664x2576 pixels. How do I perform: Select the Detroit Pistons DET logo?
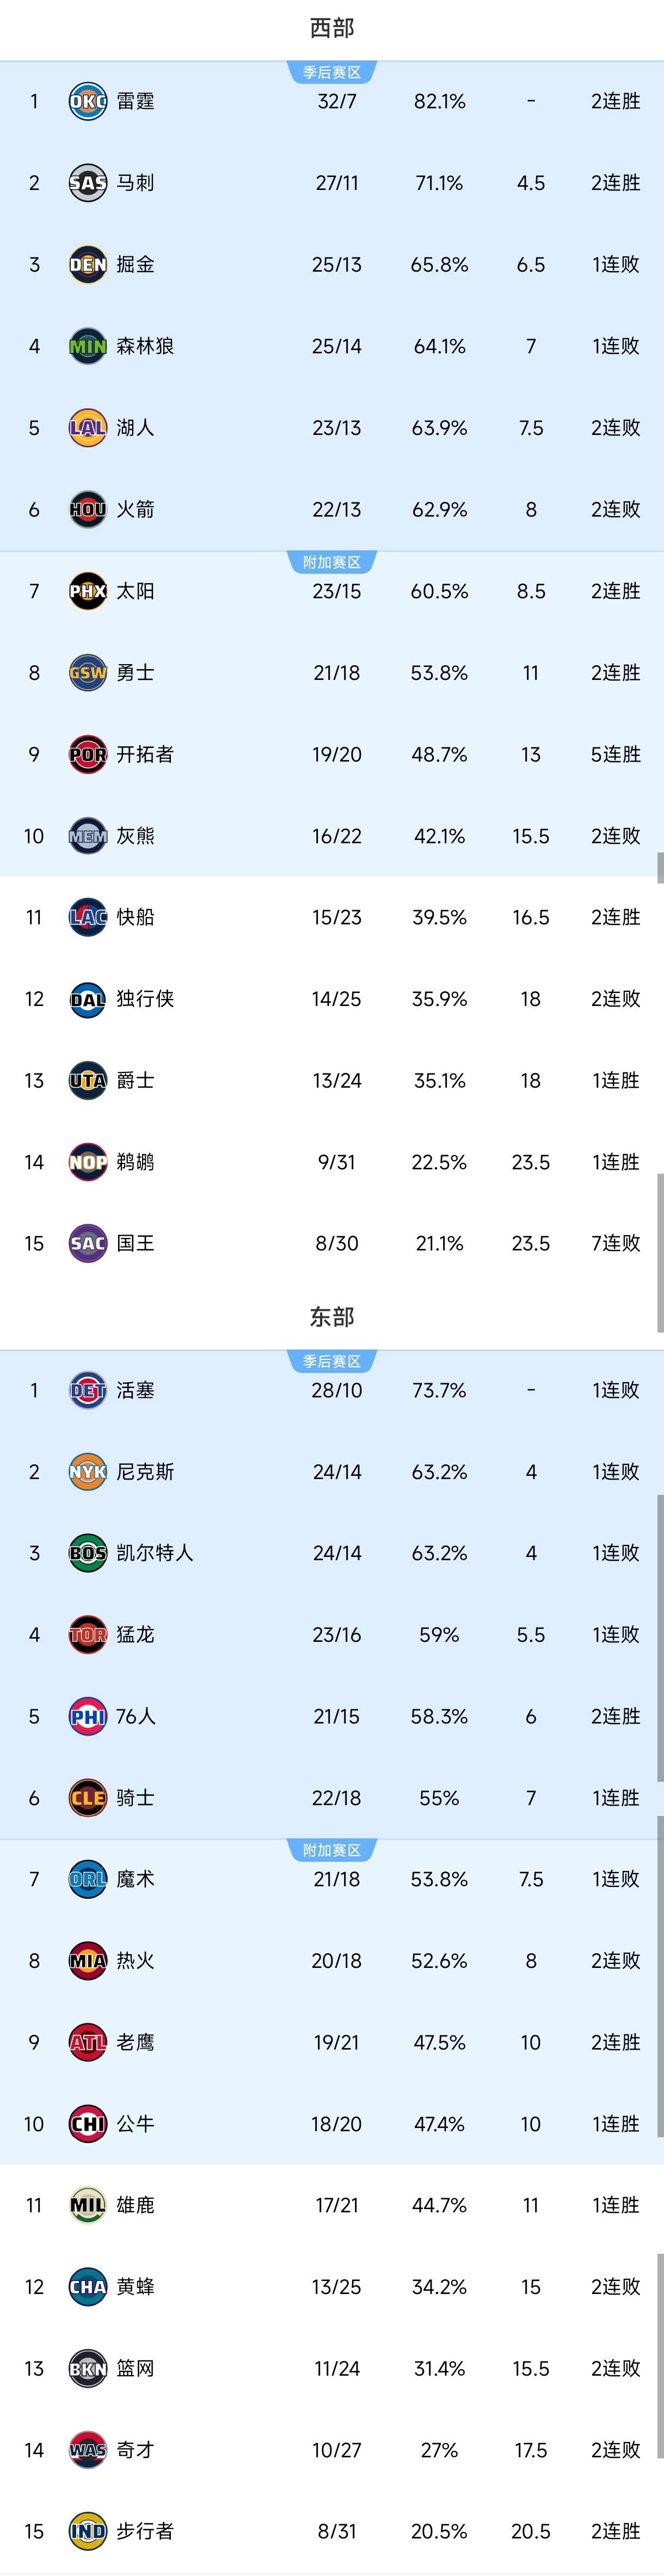coord(87,1390)
